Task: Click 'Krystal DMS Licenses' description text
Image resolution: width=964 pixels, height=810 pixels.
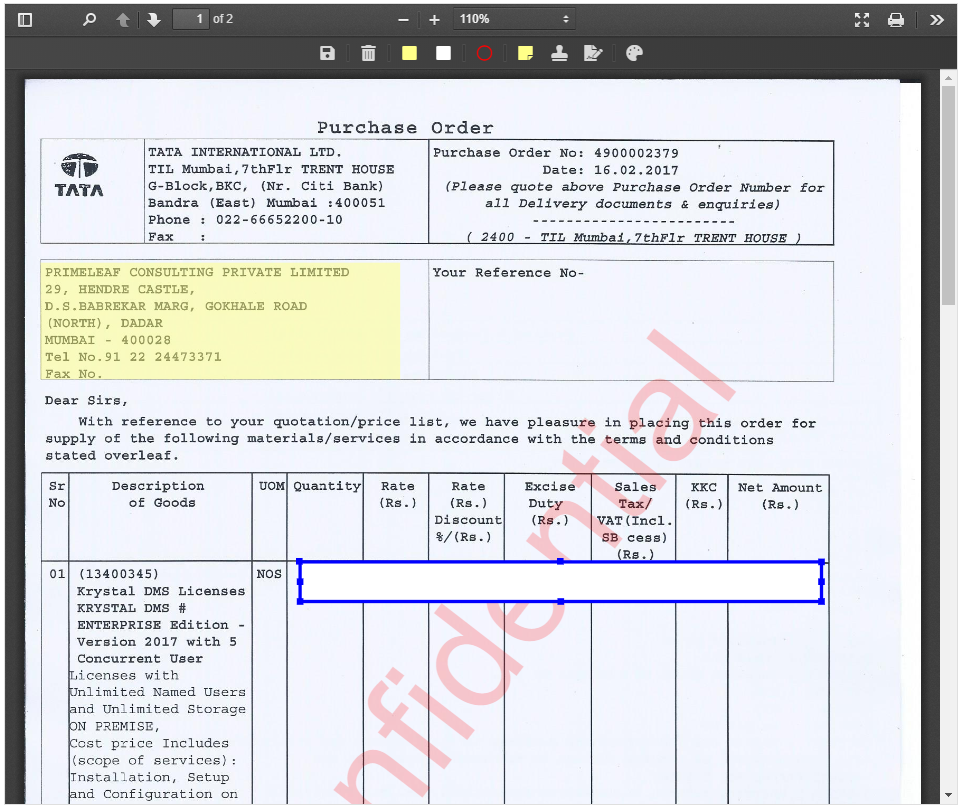Action: coord(161,591)
